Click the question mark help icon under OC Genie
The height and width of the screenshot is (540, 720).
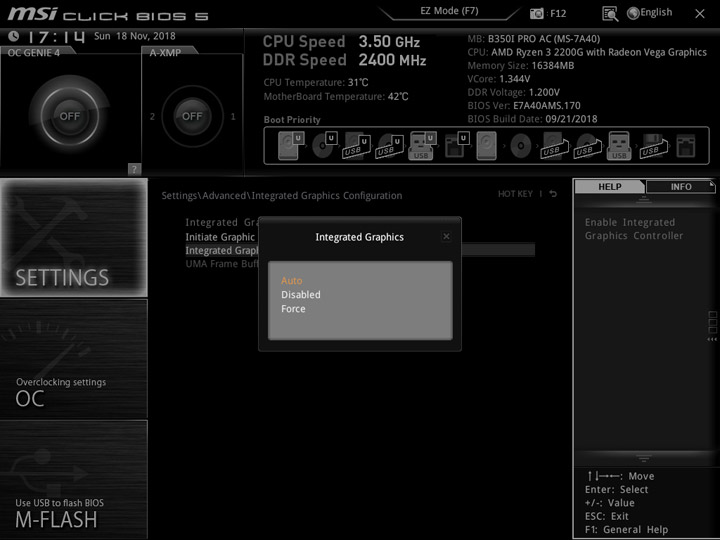pos(134,169)
